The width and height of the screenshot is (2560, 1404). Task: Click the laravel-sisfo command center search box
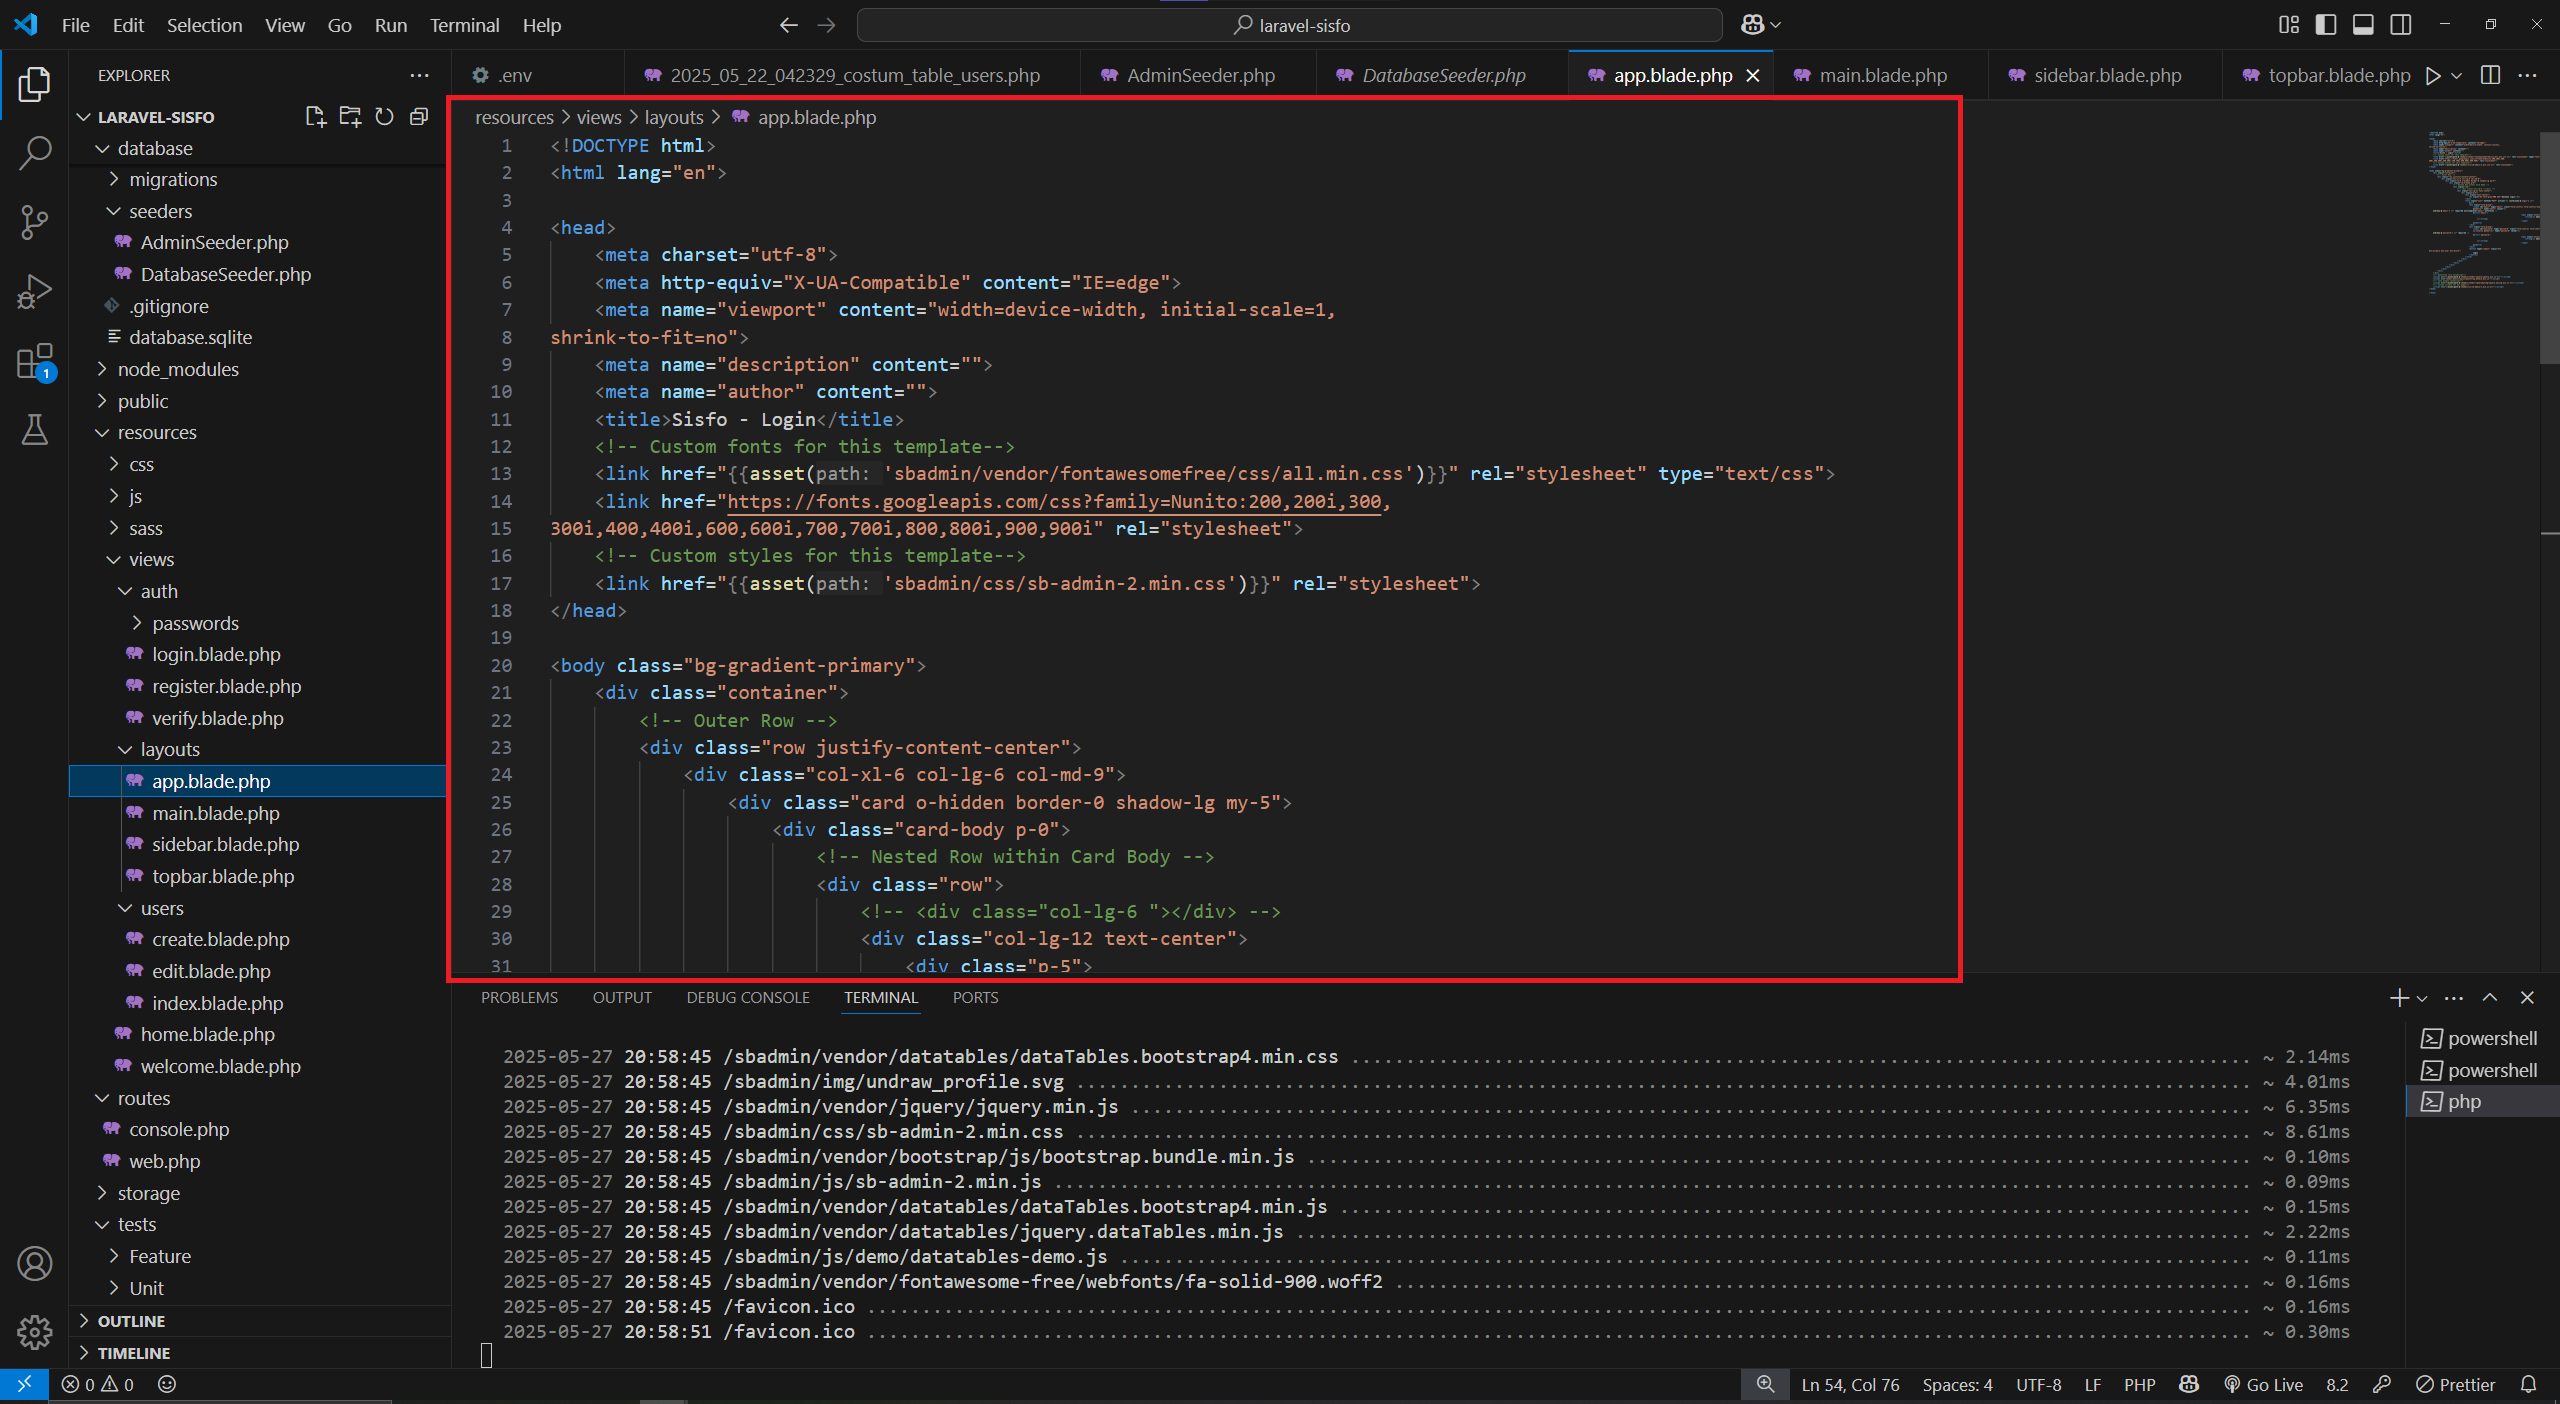(x=1290, y=25)
